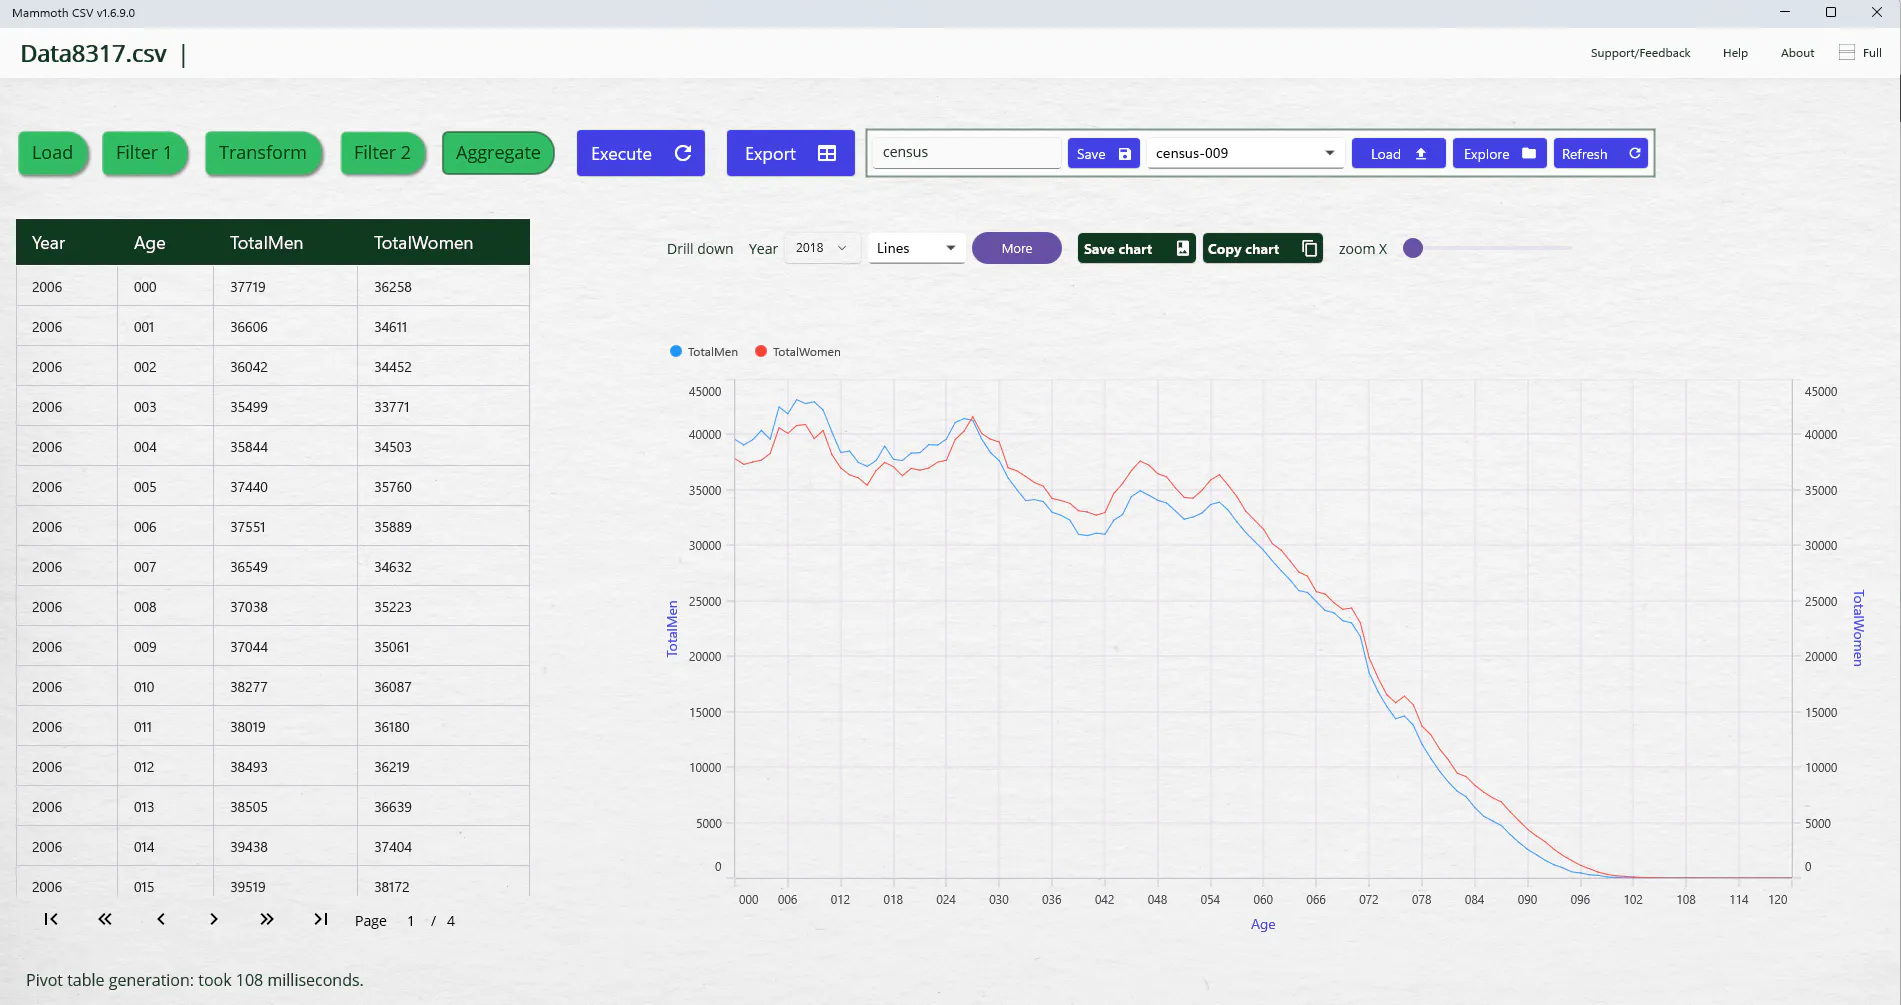The width and height of the screenshot is (1901, 1005).
Task: Jump forward several pages with double-right arrow
Action: point(267,919)
